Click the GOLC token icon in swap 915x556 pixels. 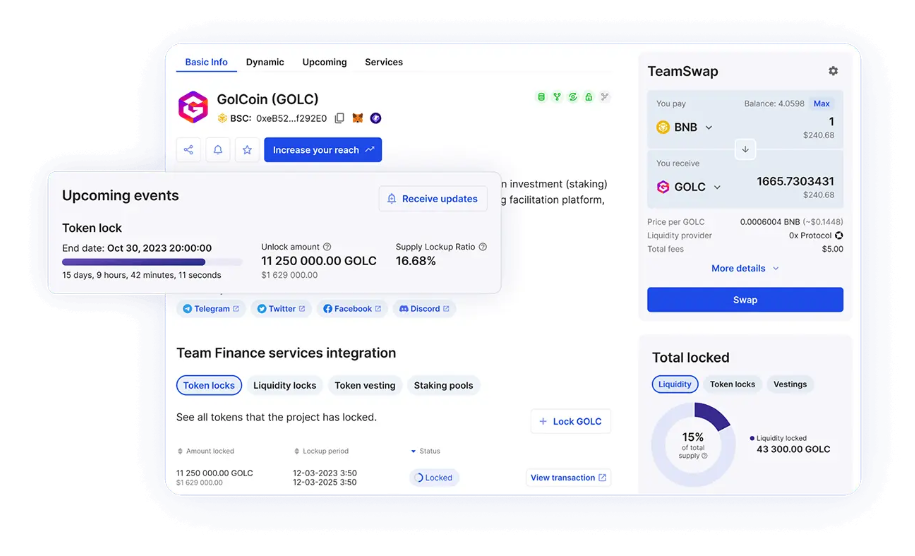coord(663,187)
